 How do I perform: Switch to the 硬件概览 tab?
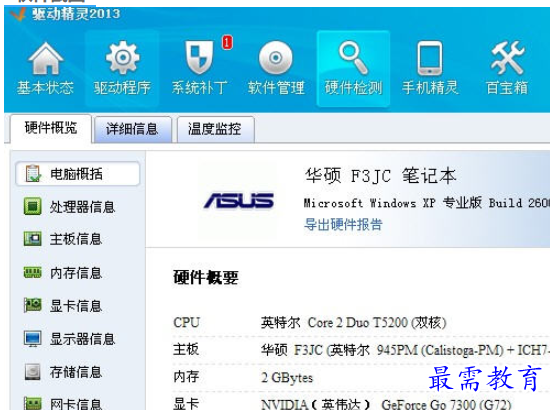(x=51, y=128)
